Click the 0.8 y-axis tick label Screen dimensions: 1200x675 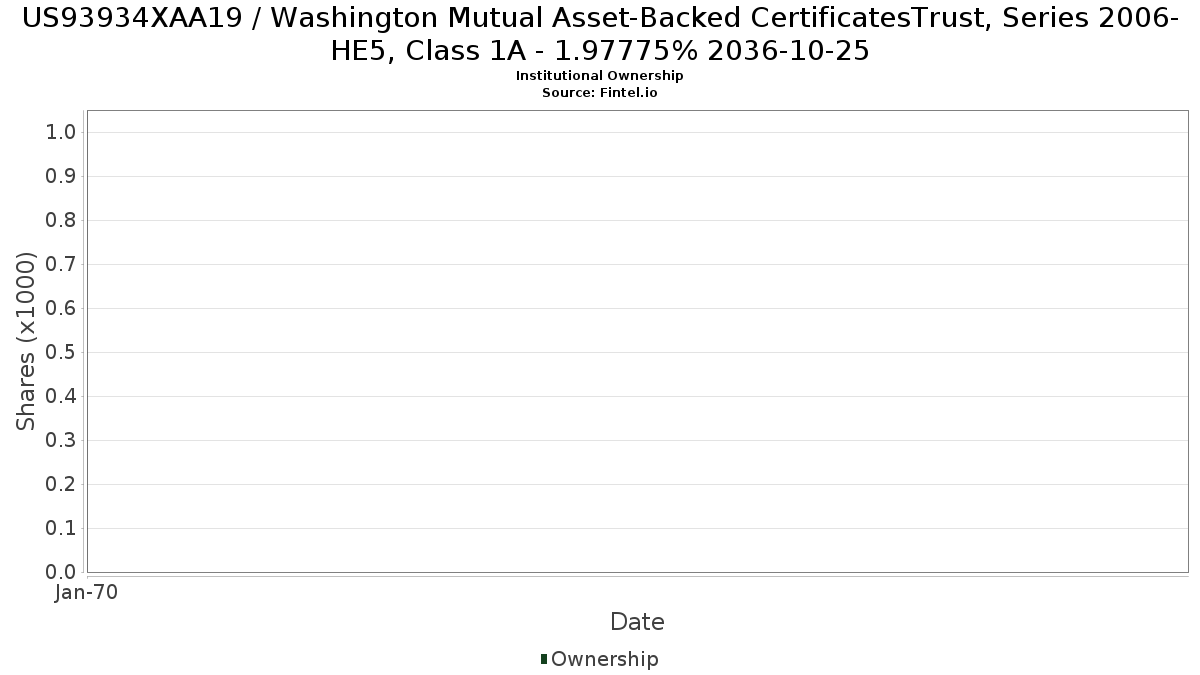pos(61,220)
